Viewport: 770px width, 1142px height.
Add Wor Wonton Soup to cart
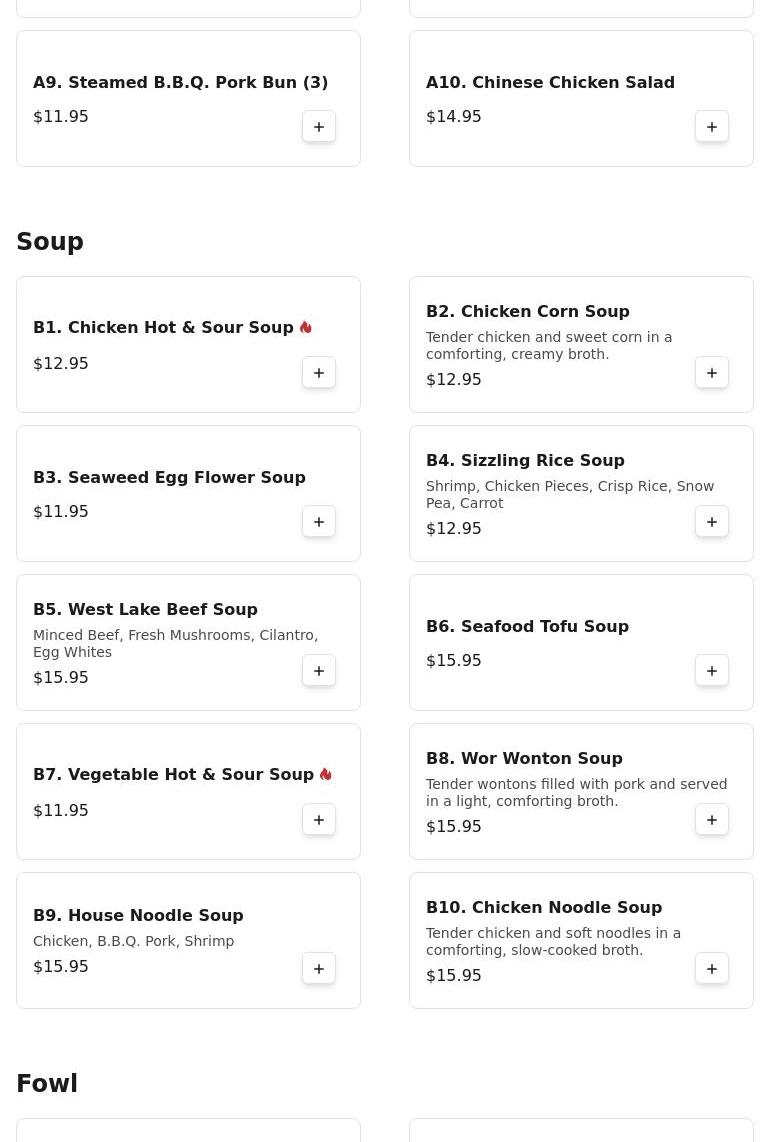pos(712,820)
